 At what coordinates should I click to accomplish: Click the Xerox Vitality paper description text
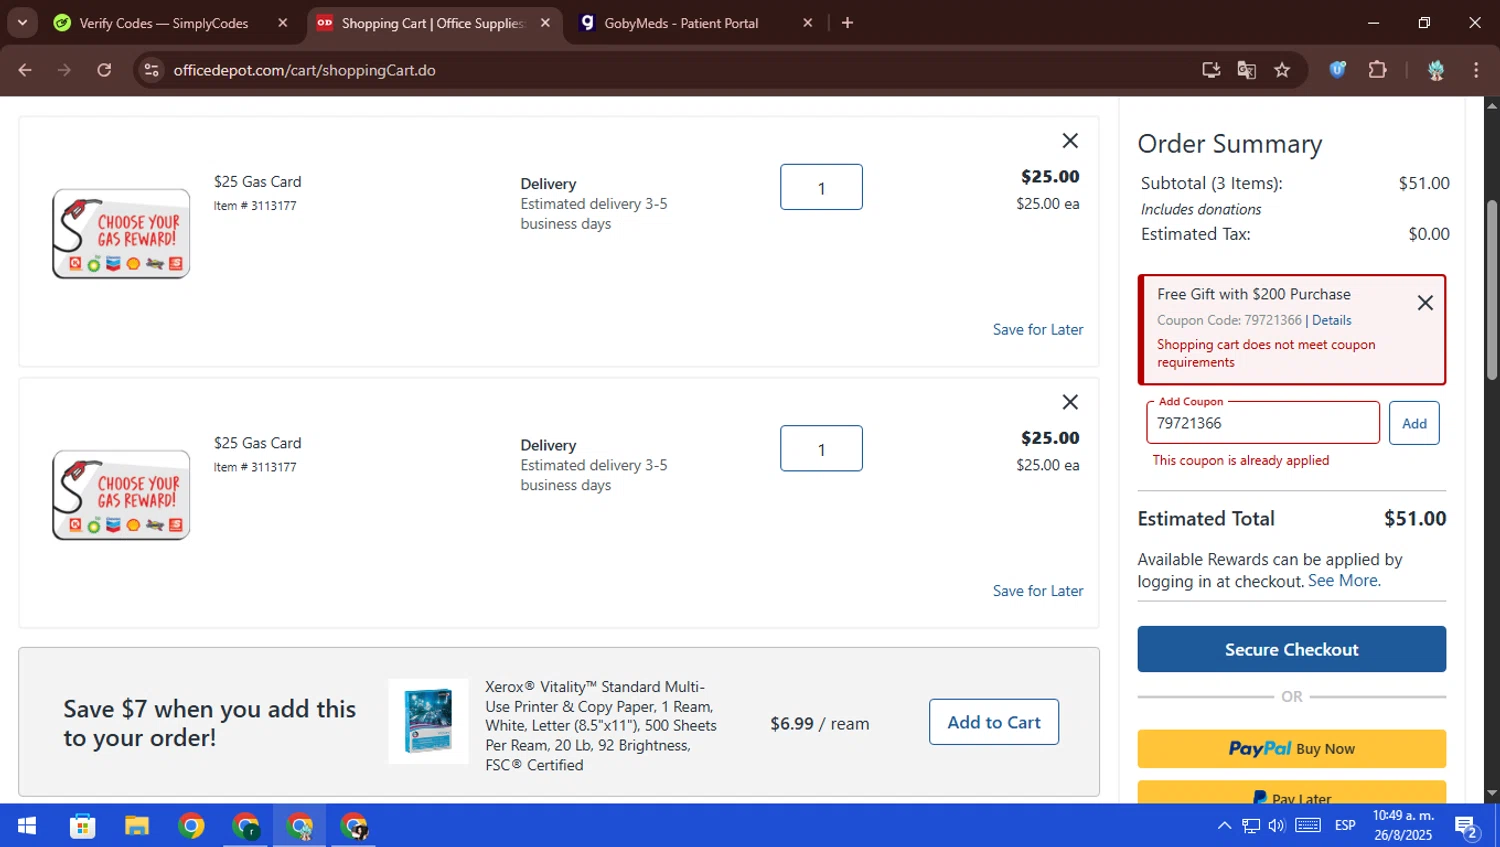[601, 726]
